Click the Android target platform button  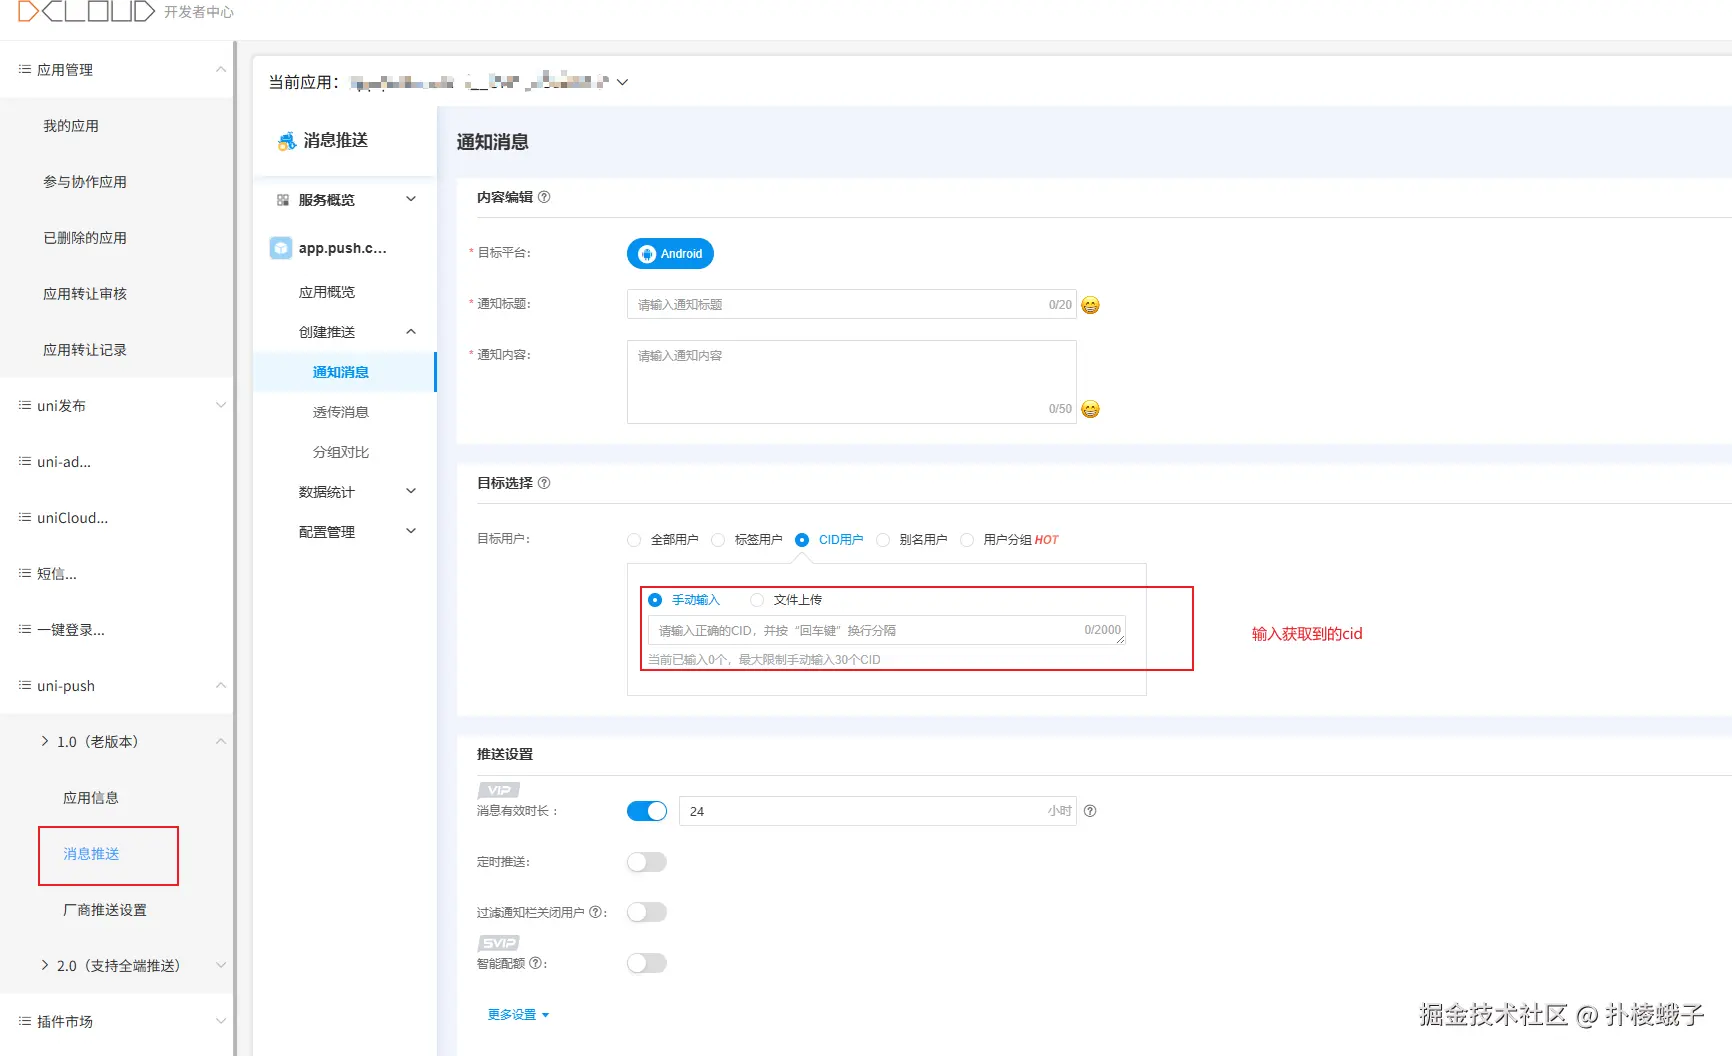coord(670,254)
